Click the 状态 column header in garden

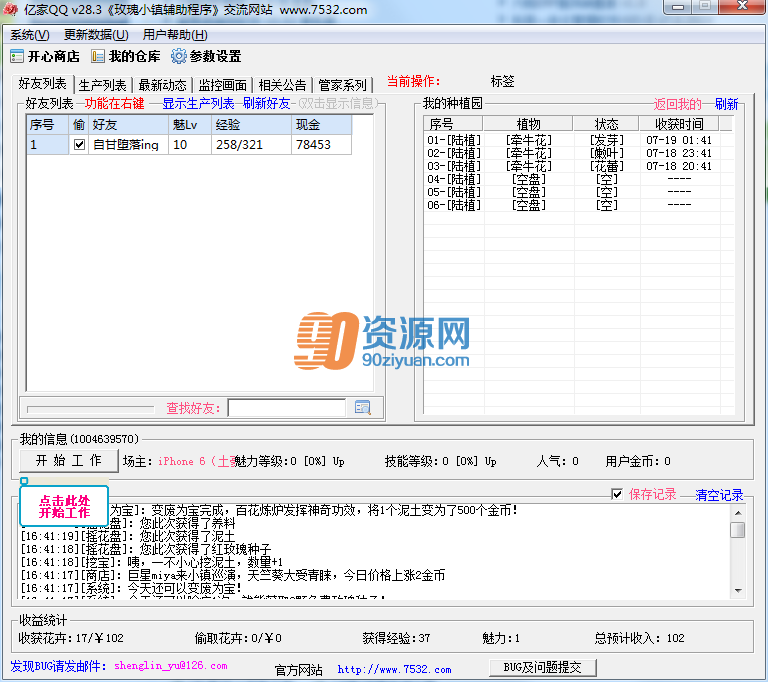click(606, 123)
